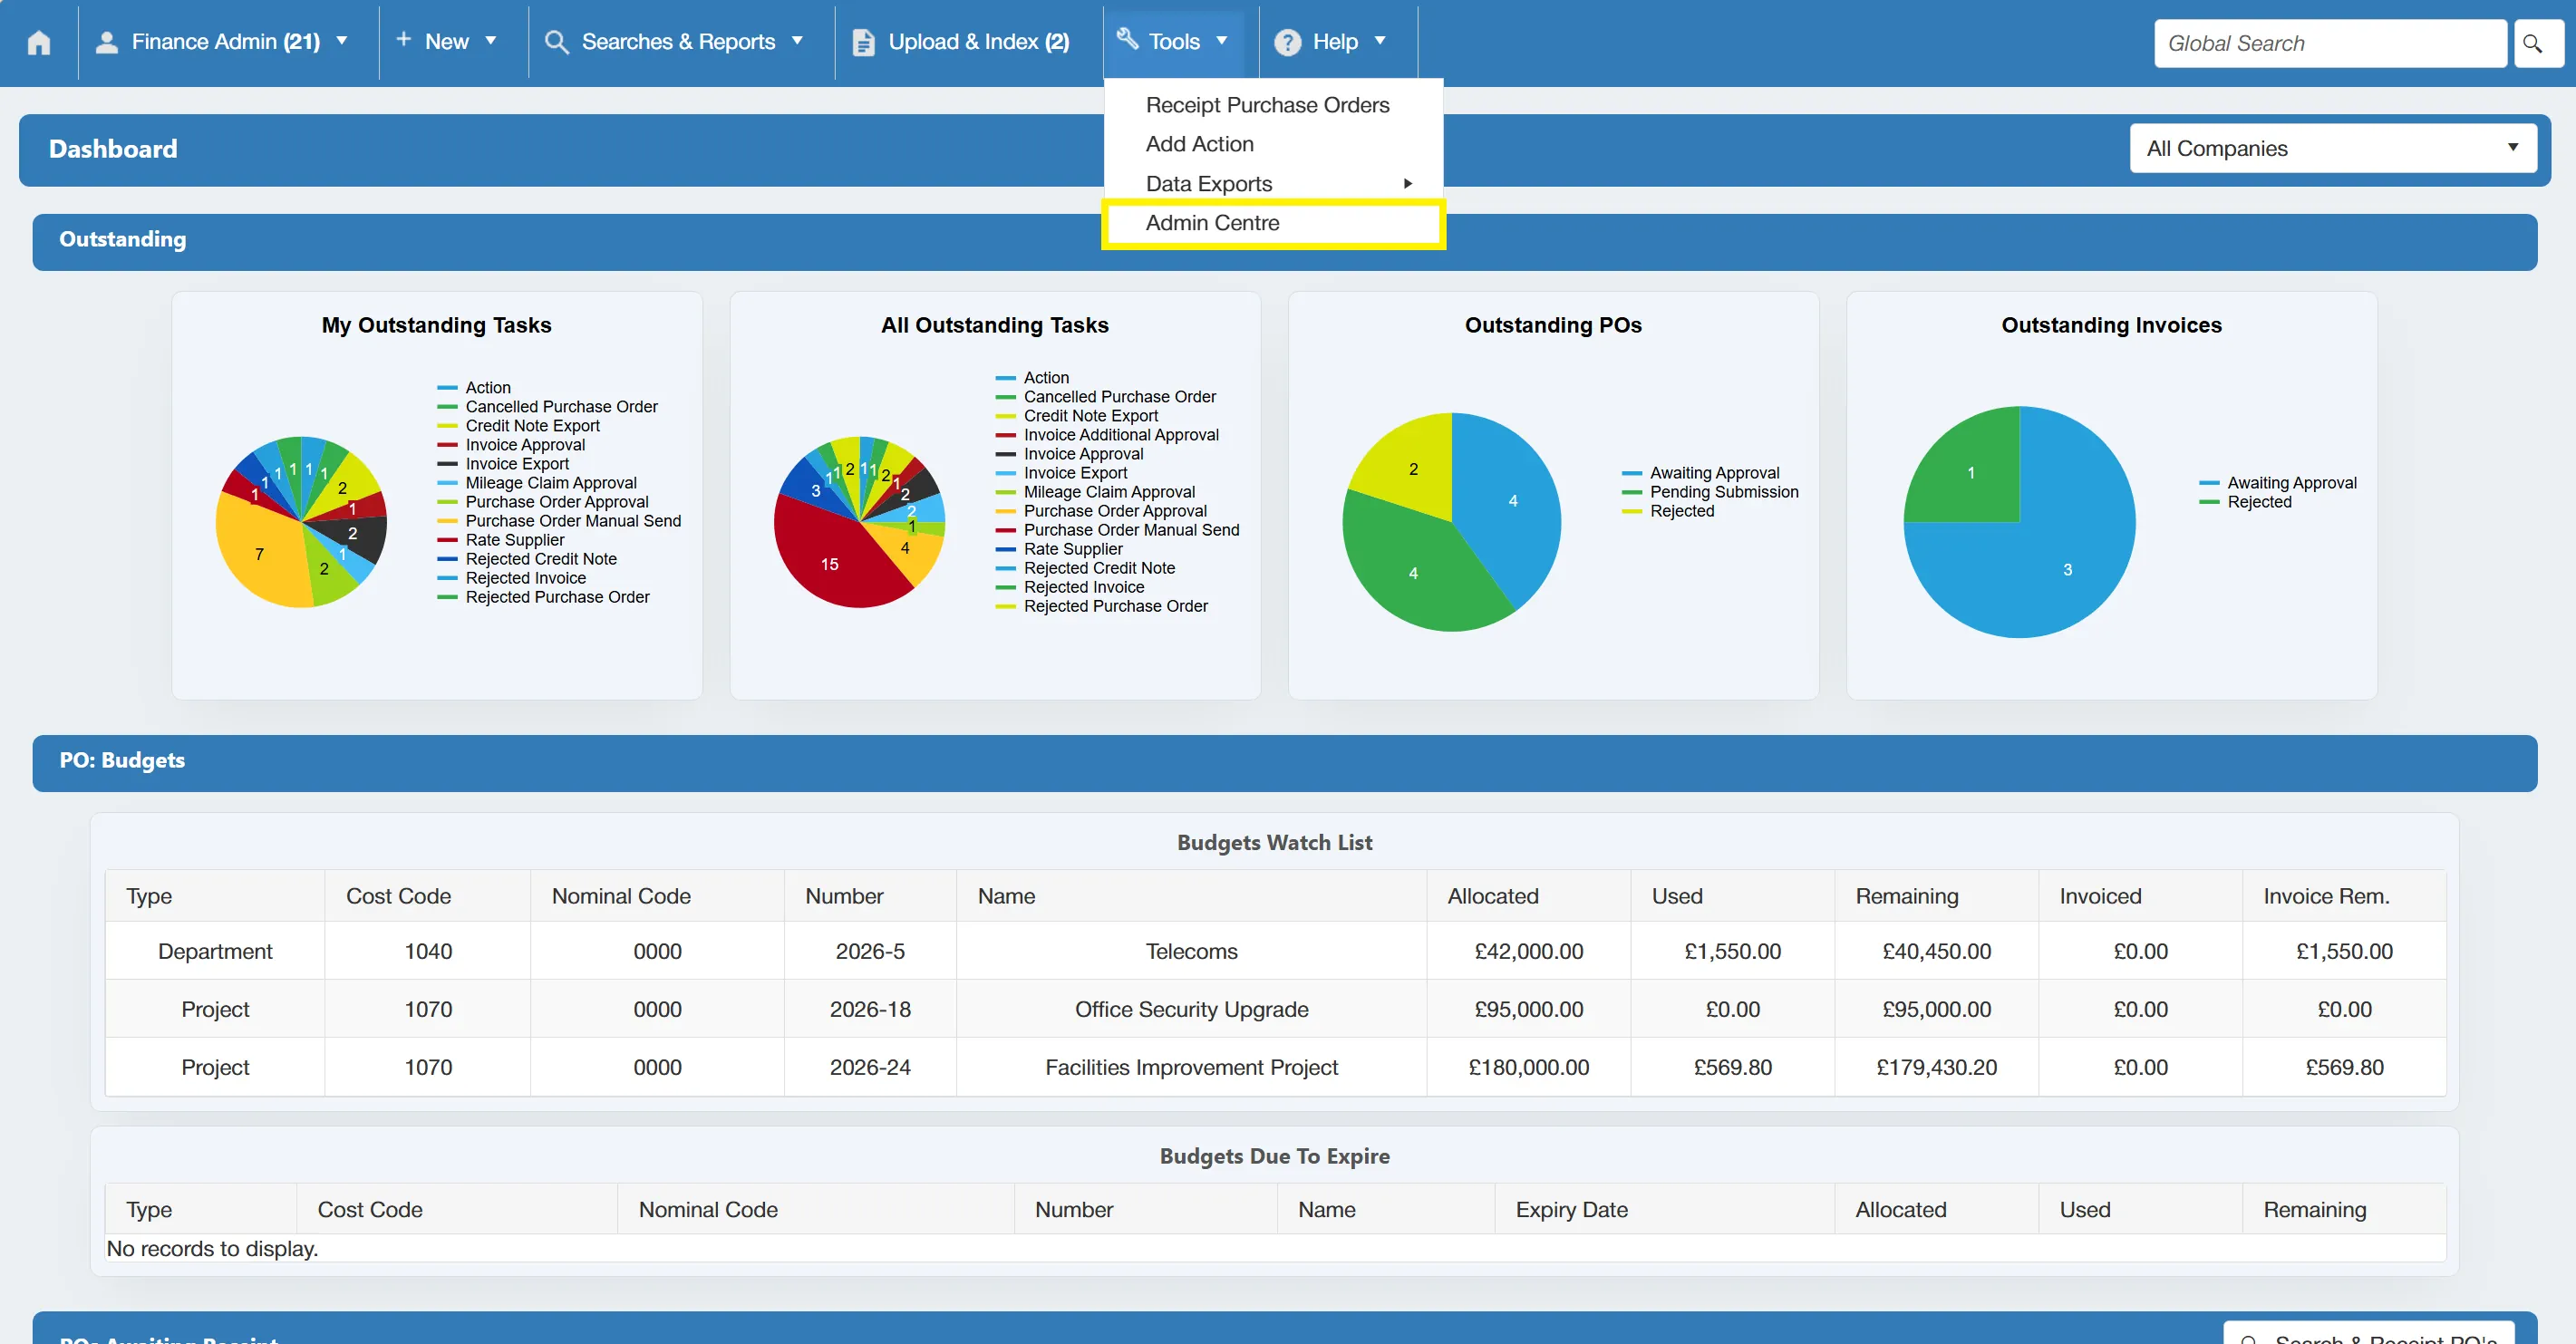2576x1344 pixels.
Task: Click the Telecoms budget name
Action: (1191, 951)
